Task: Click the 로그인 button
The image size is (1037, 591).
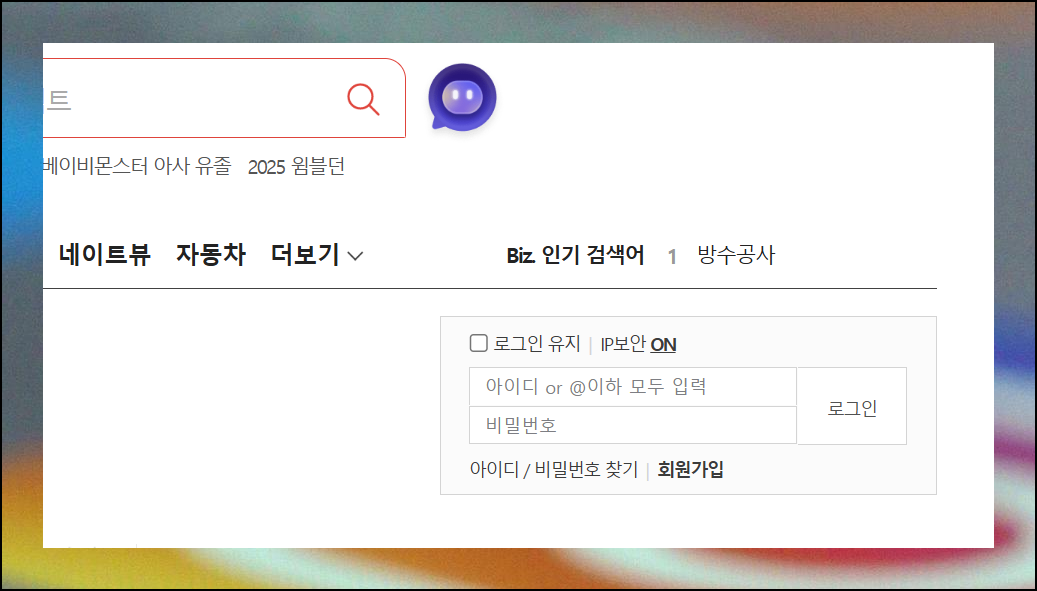Action: click(852, 407)
